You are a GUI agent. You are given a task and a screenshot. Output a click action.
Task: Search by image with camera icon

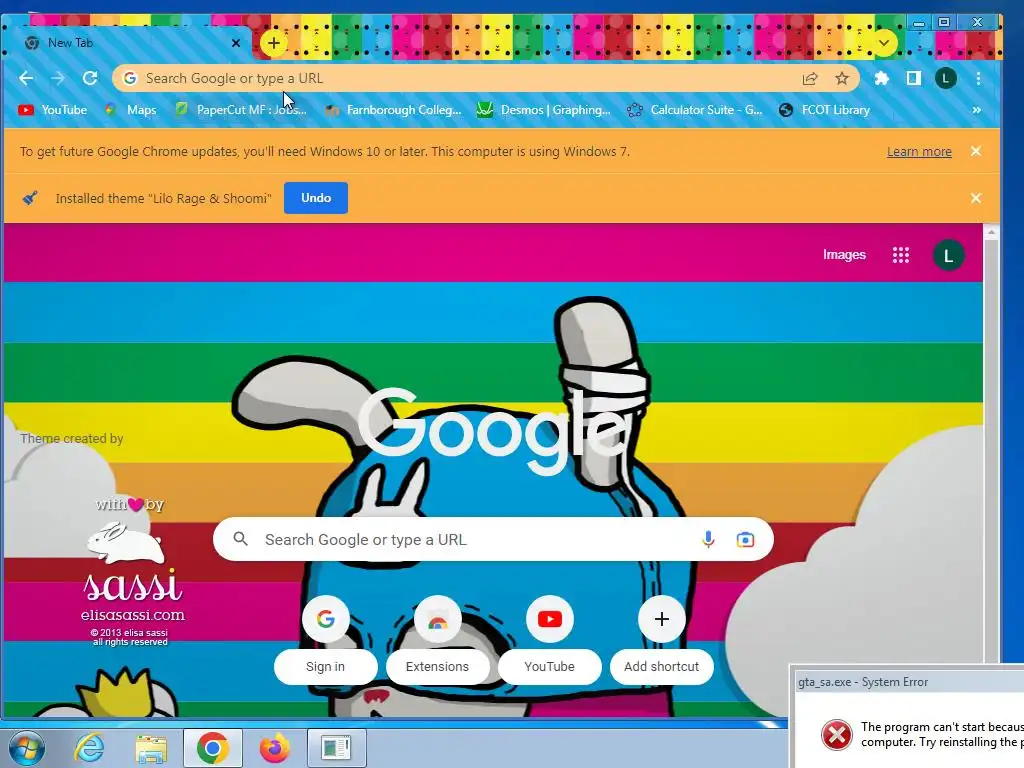pos(745,539)
